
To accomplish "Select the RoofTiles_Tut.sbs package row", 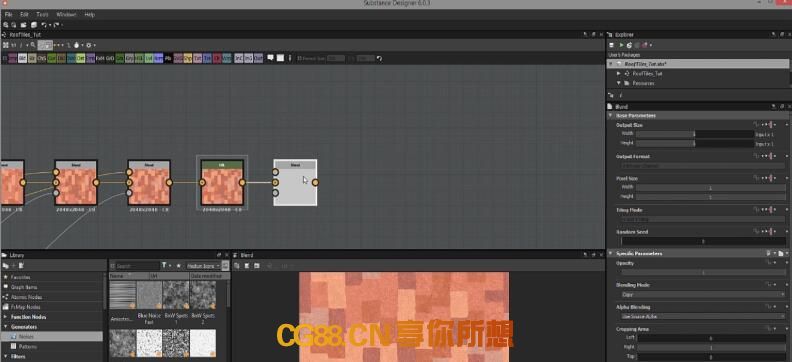I will point(698,64).
